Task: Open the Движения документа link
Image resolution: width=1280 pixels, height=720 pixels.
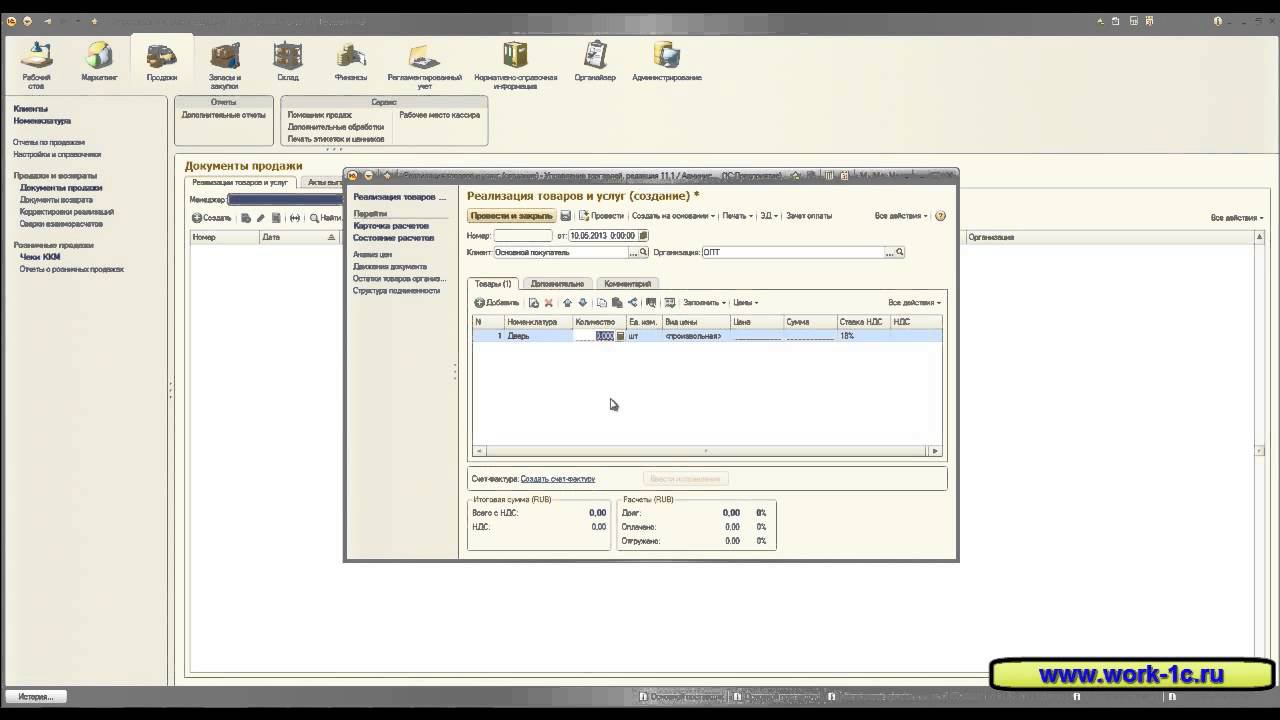Action: (390, 267)
